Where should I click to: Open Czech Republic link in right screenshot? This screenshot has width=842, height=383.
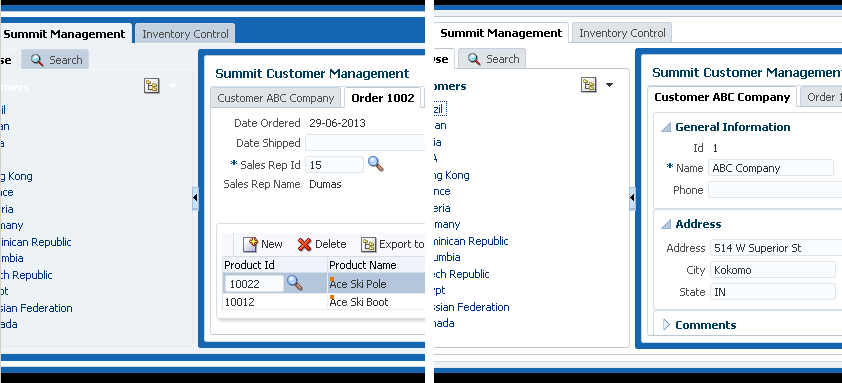[462, 273]
